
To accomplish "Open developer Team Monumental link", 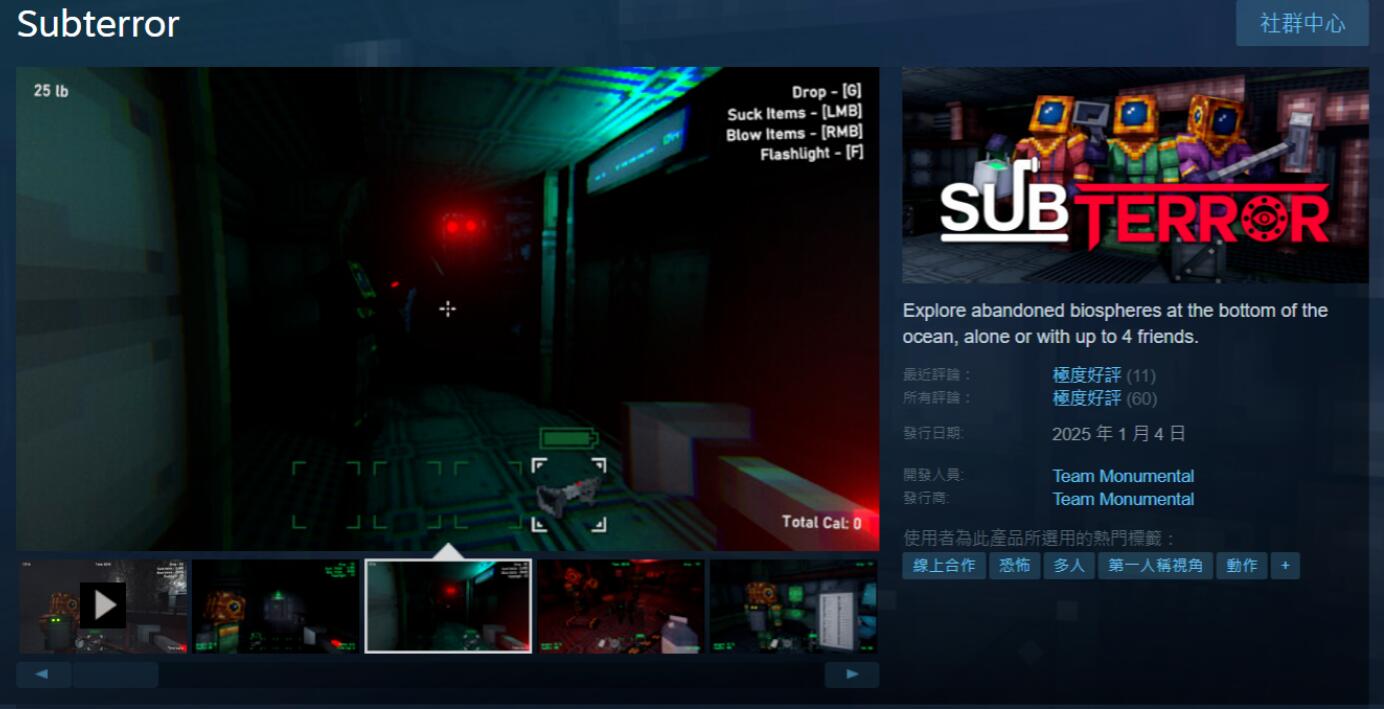I will point(1123,476).
